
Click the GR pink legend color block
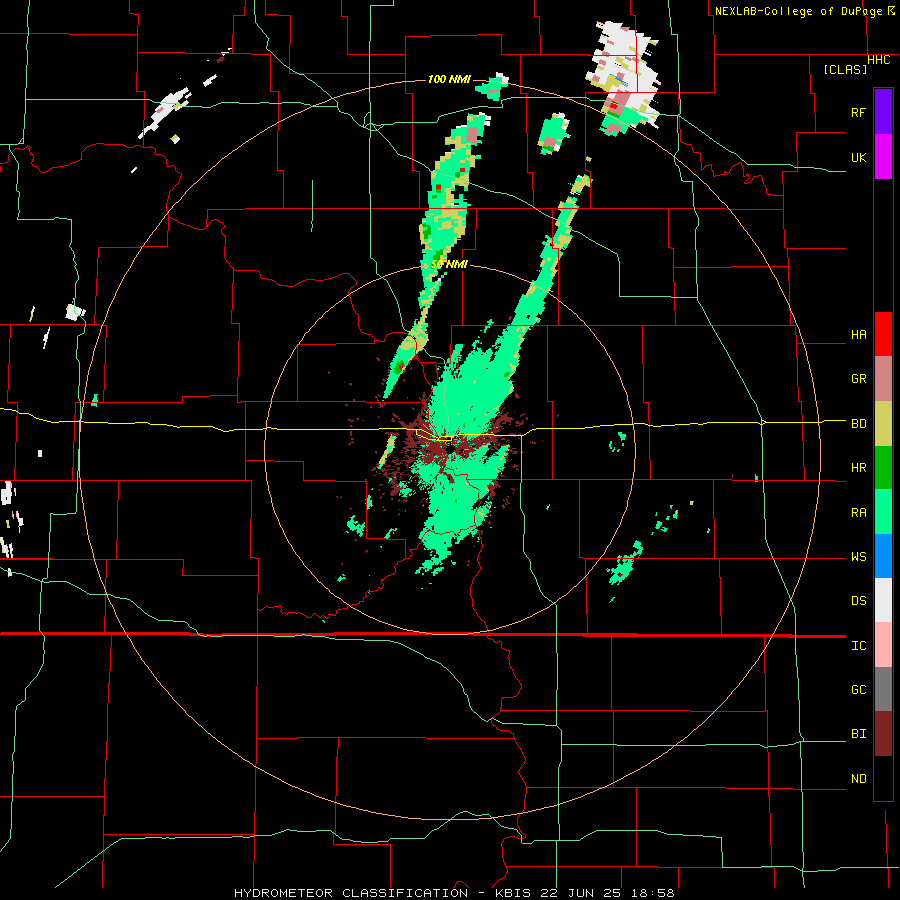pyautogui.click(x=883, y=379)
